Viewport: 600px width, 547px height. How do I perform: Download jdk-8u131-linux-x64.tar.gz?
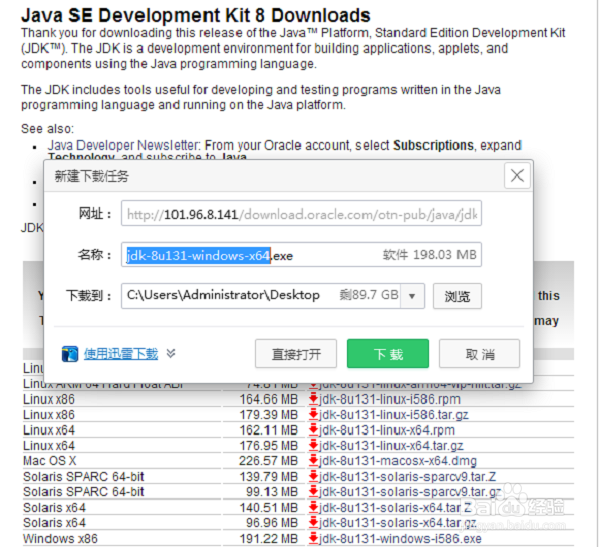click(x=391, y=446)
